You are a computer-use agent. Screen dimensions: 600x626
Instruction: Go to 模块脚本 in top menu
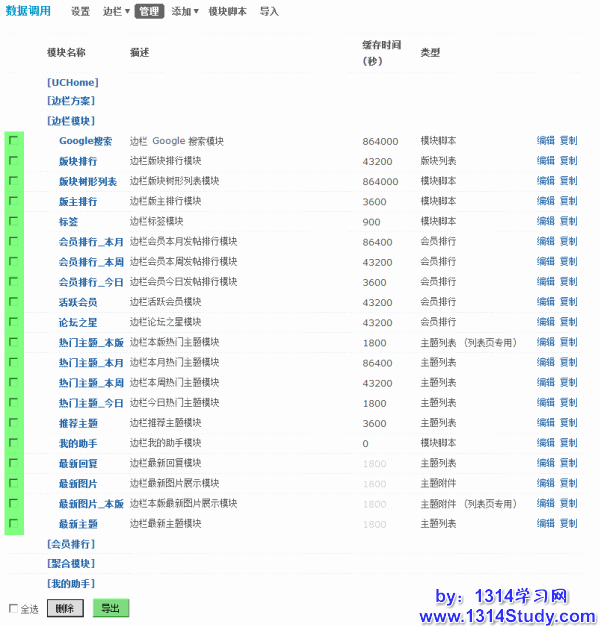[228, 12]
